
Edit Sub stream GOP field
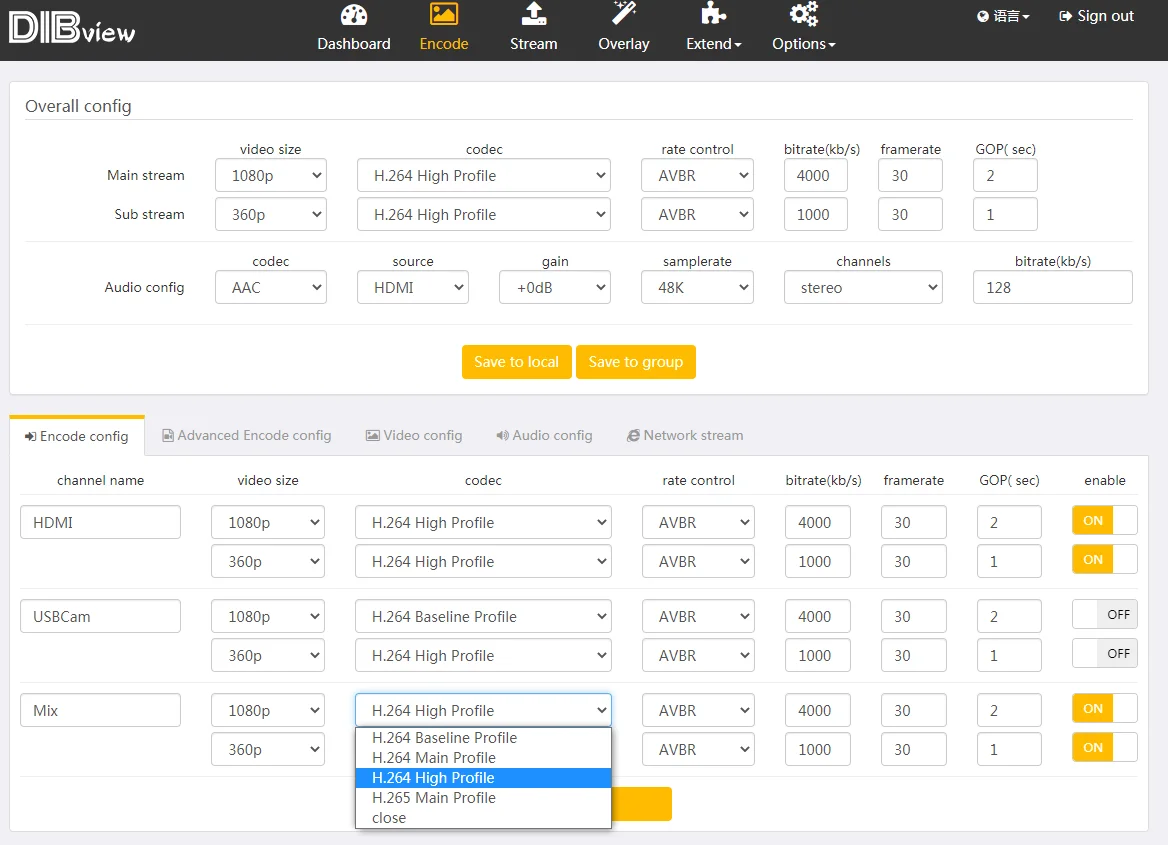(x=1005, y=215)
